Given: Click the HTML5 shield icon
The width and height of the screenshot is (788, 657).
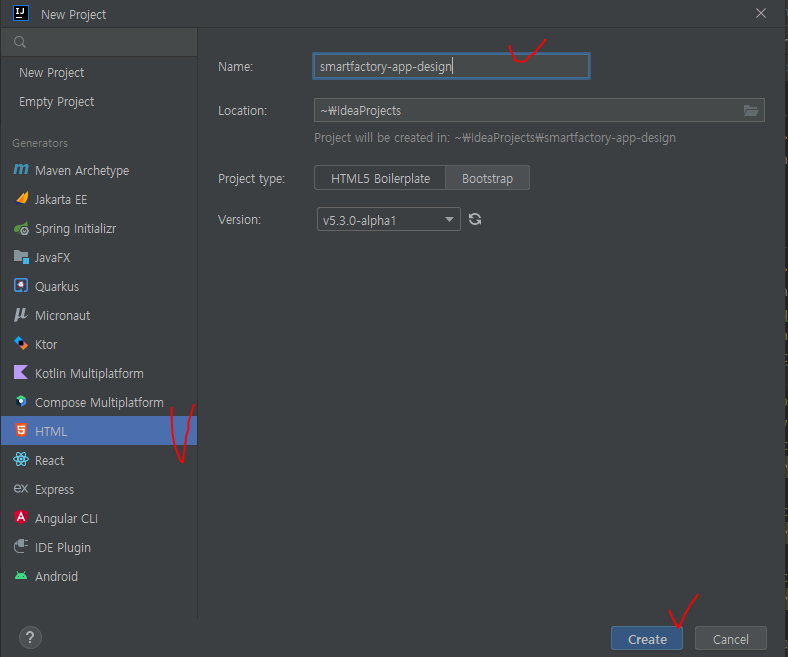Looking at the screenshot, I should pyautogui.click(x=21, y=430).
